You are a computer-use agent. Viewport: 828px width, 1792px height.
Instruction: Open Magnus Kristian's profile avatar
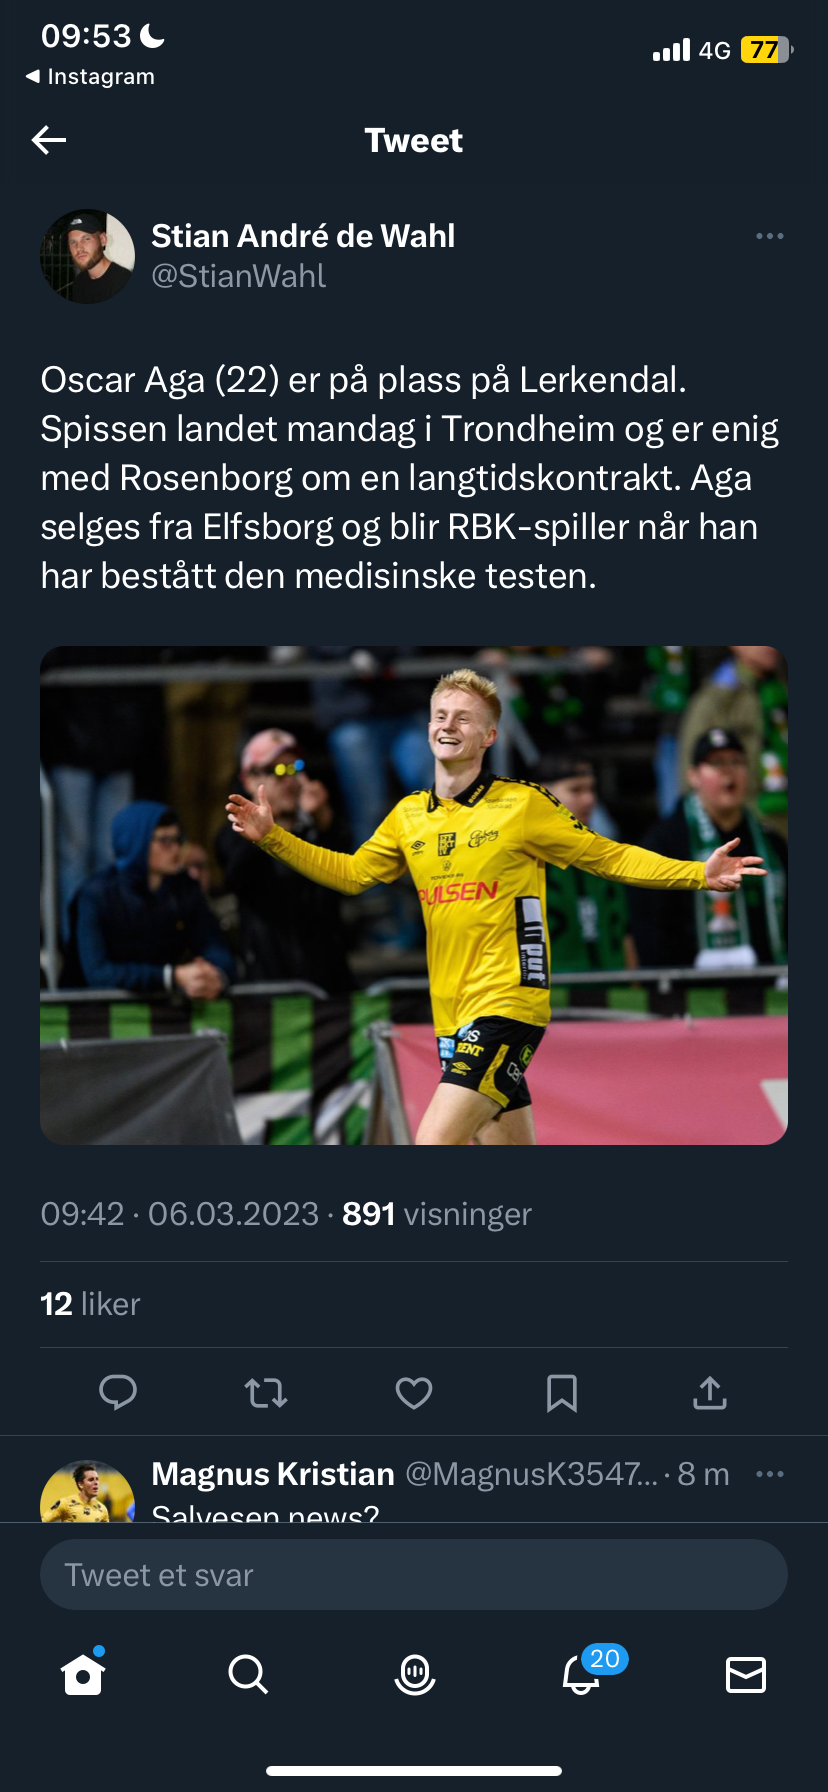87,1492
